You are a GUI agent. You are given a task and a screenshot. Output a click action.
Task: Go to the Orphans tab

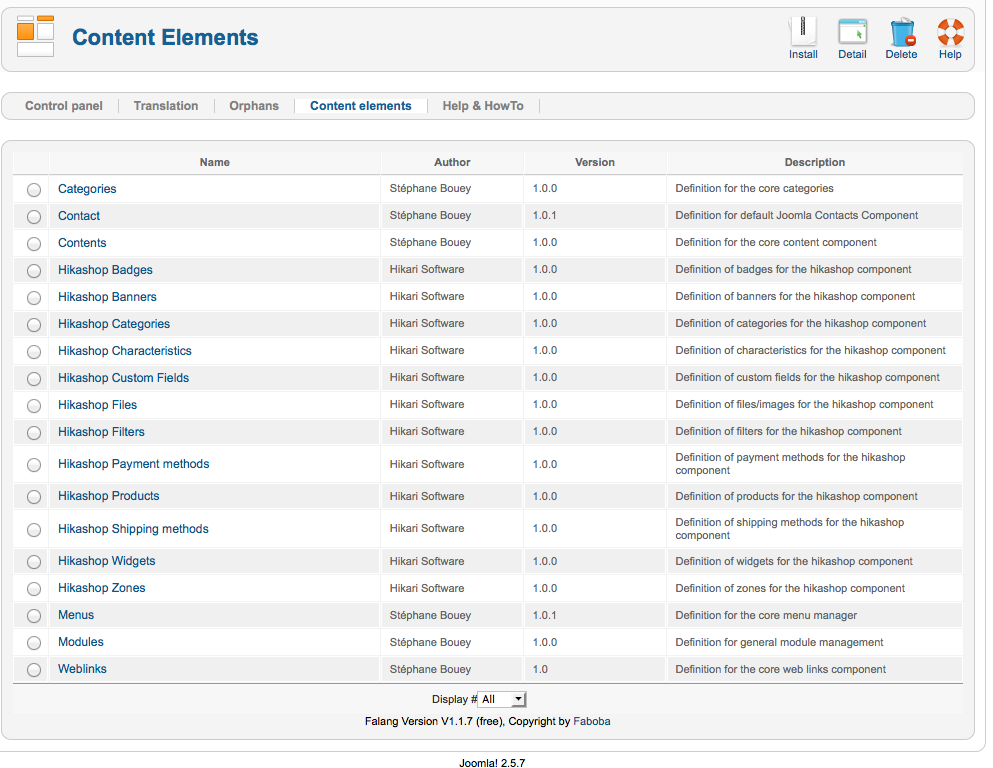[254, 106]
